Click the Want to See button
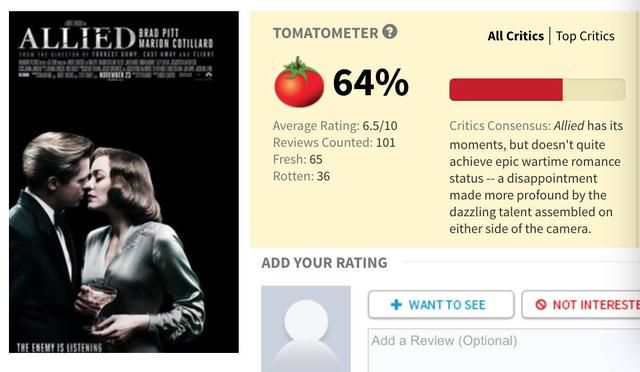Viewport: 640px width, 372px height. point(441,305)
